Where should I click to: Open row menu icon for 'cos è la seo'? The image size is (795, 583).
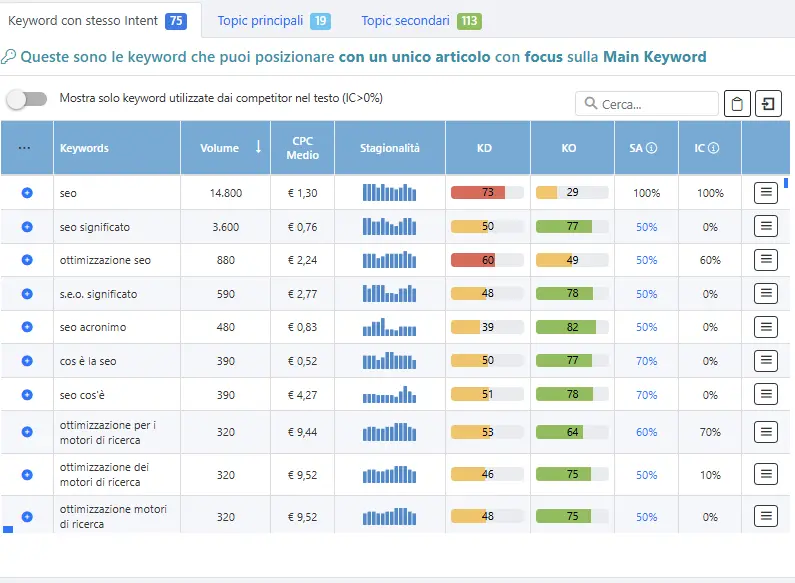(x=766, y=360)
